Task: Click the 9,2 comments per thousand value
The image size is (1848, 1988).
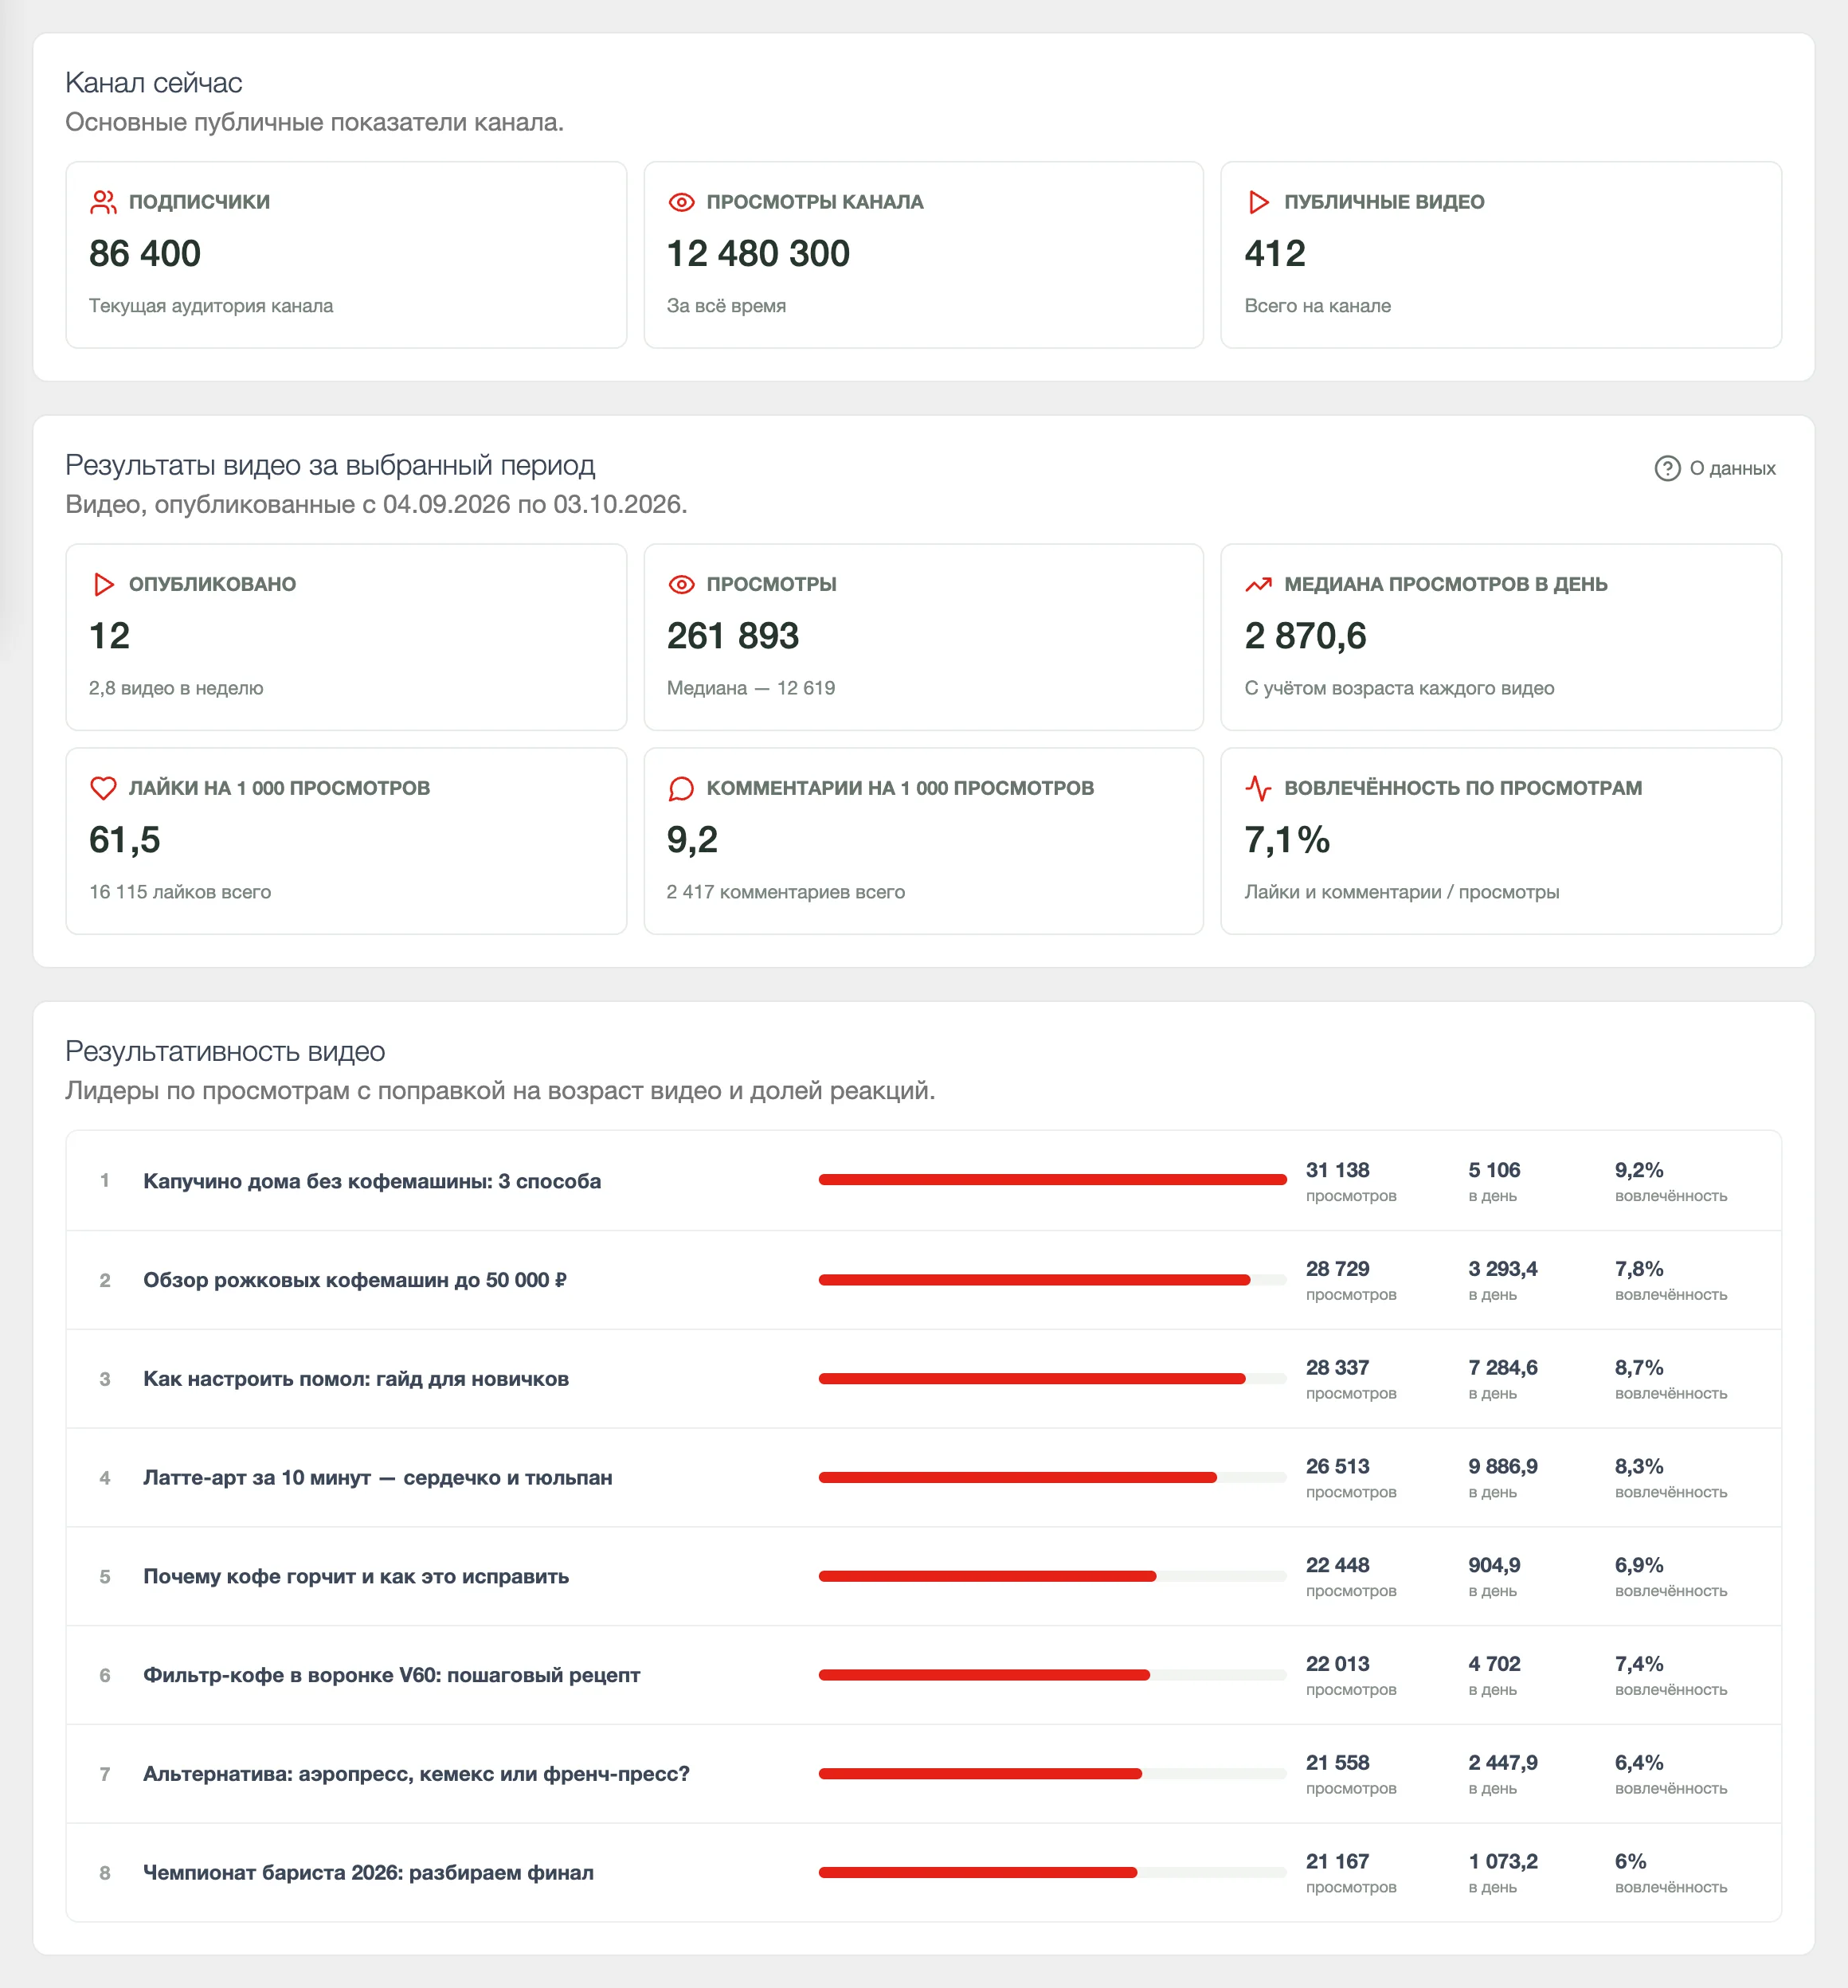Action: (692, 840)
